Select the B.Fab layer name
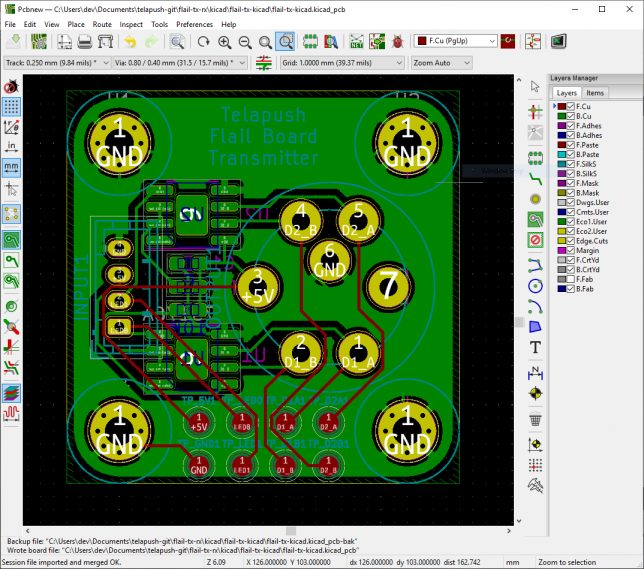The width and height of the screenshot is (644, 569). [x=584, y=289]
